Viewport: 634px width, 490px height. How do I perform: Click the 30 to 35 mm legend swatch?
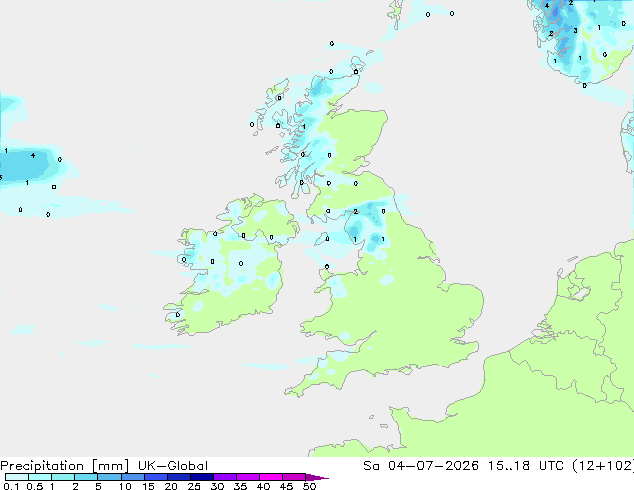pyautogui.click(x=224, y=477)
